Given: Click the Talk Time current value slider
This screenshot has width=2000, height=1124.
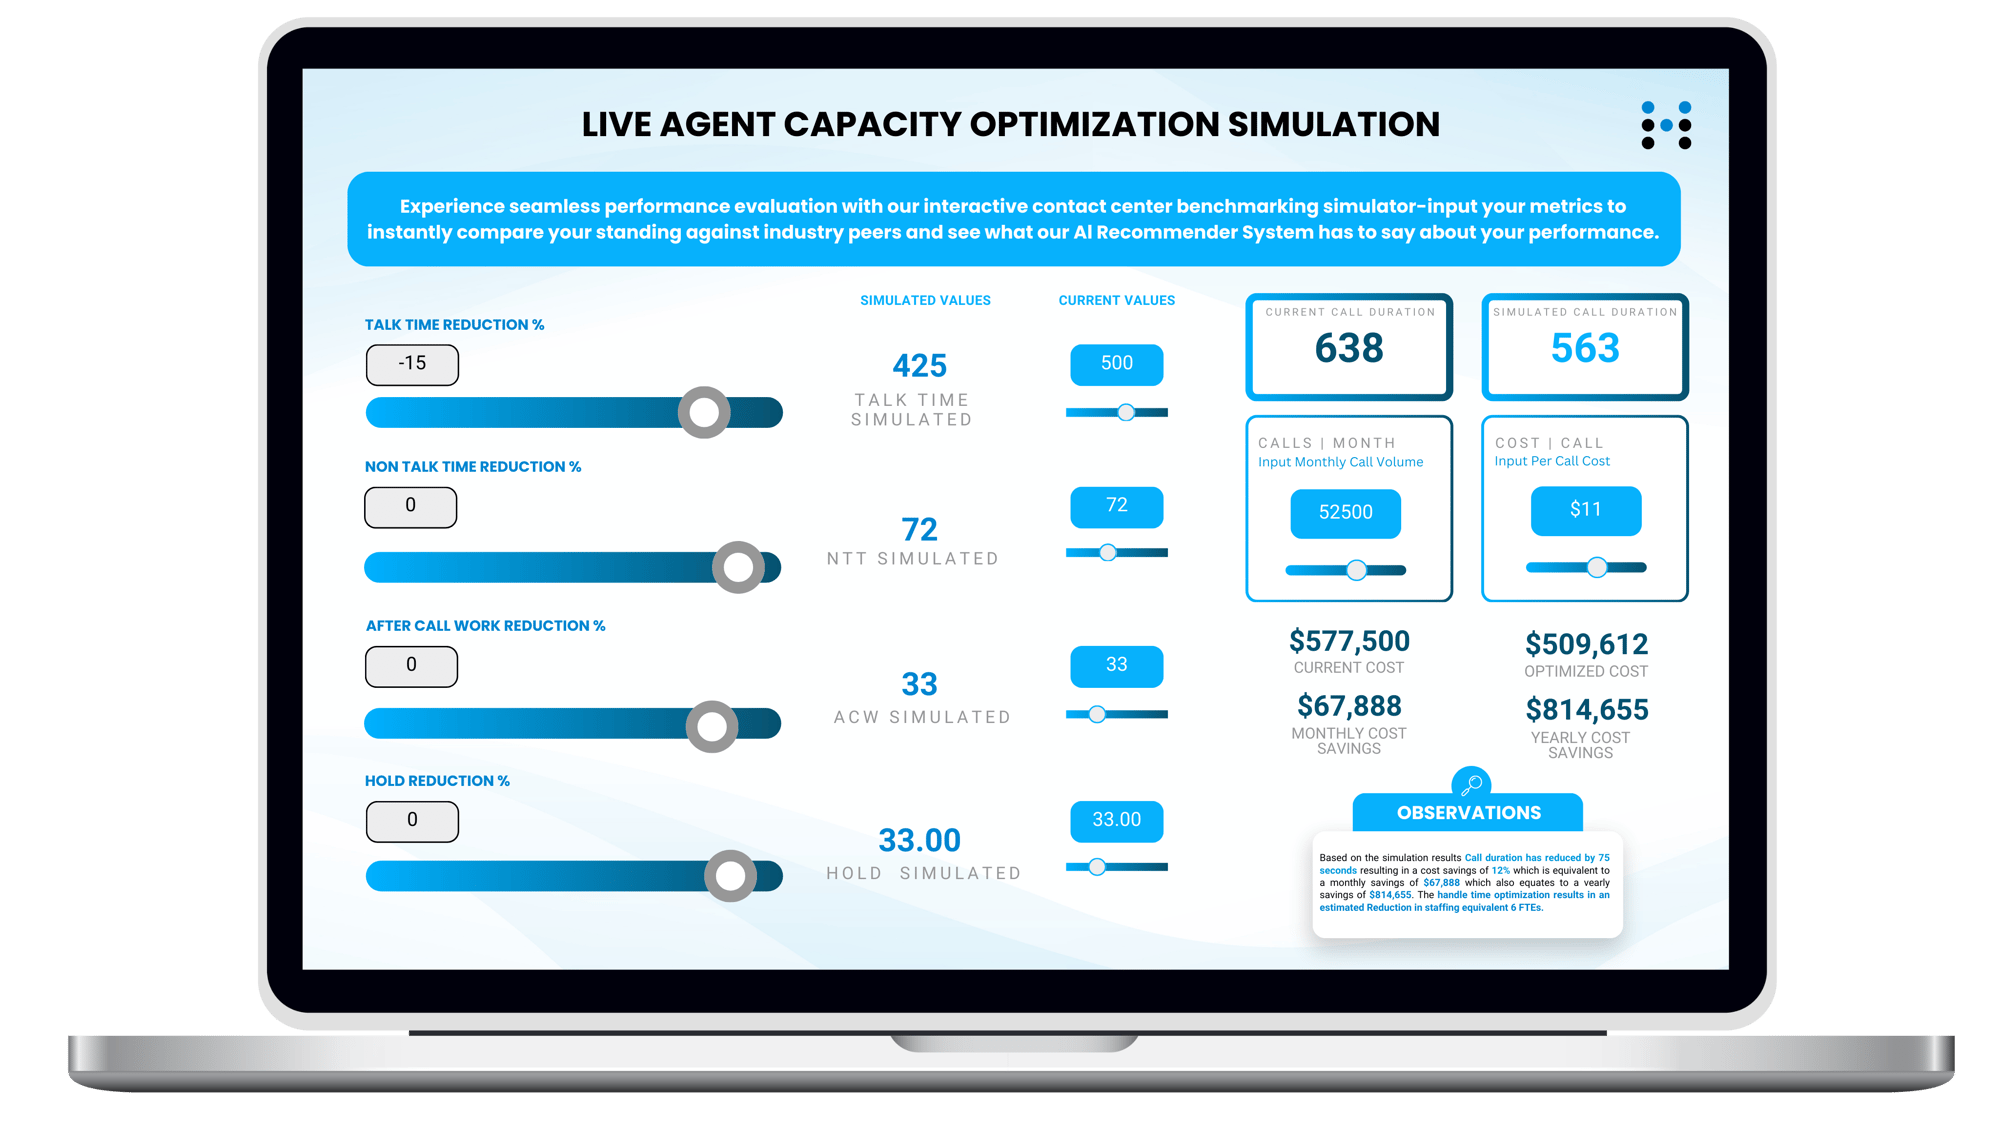Looking at the screenshot, I should pos(1125,411).
